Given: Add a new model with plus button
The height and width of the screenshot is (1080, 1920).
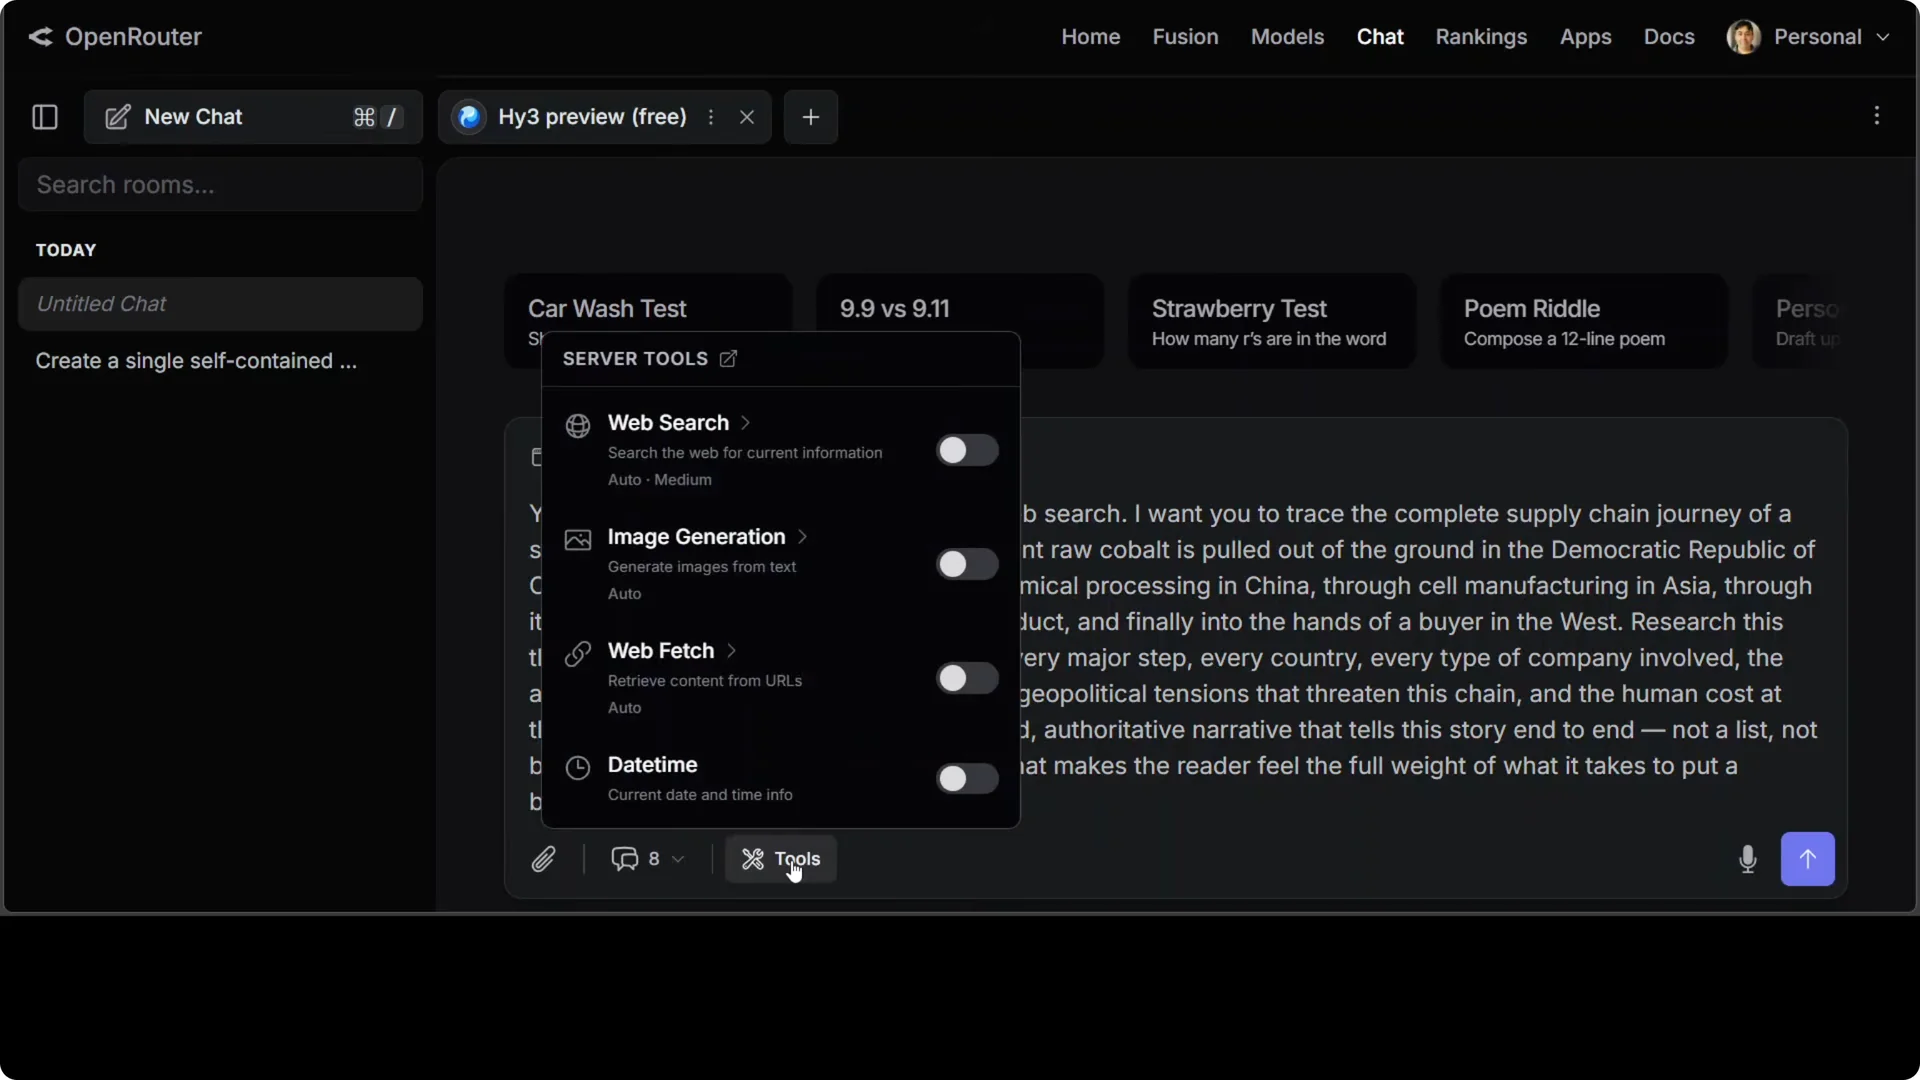Looking at the screenshot, I should click(x=811, y=117).
